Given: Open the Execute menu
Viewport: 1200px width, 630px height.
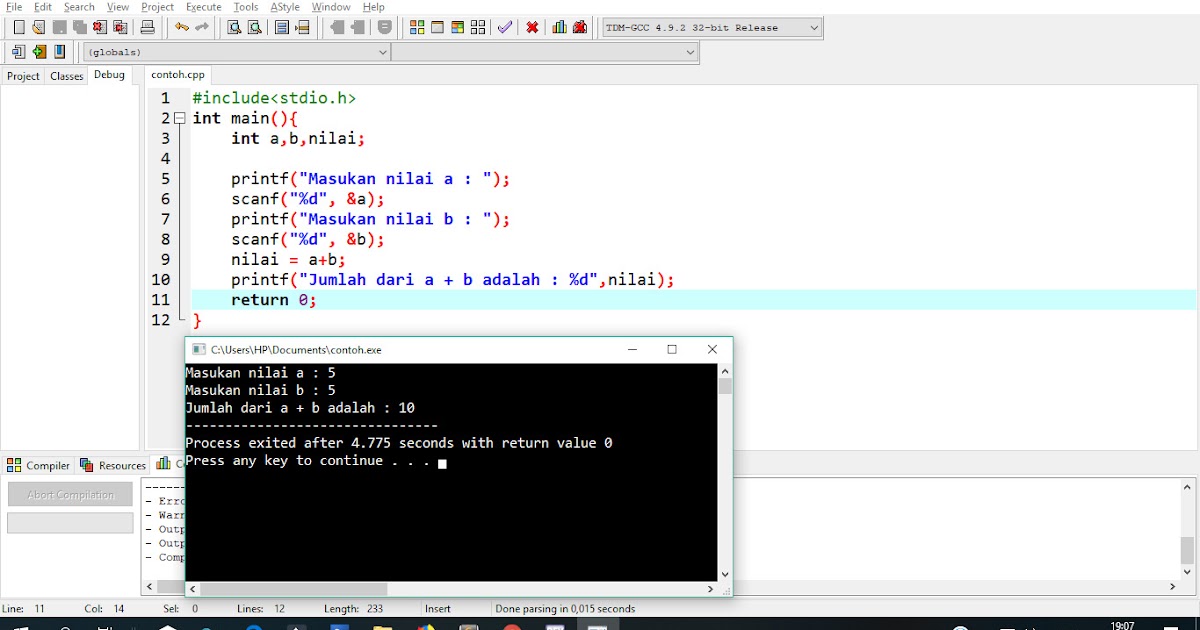Looking at the screenshot, I should (203, 7).
